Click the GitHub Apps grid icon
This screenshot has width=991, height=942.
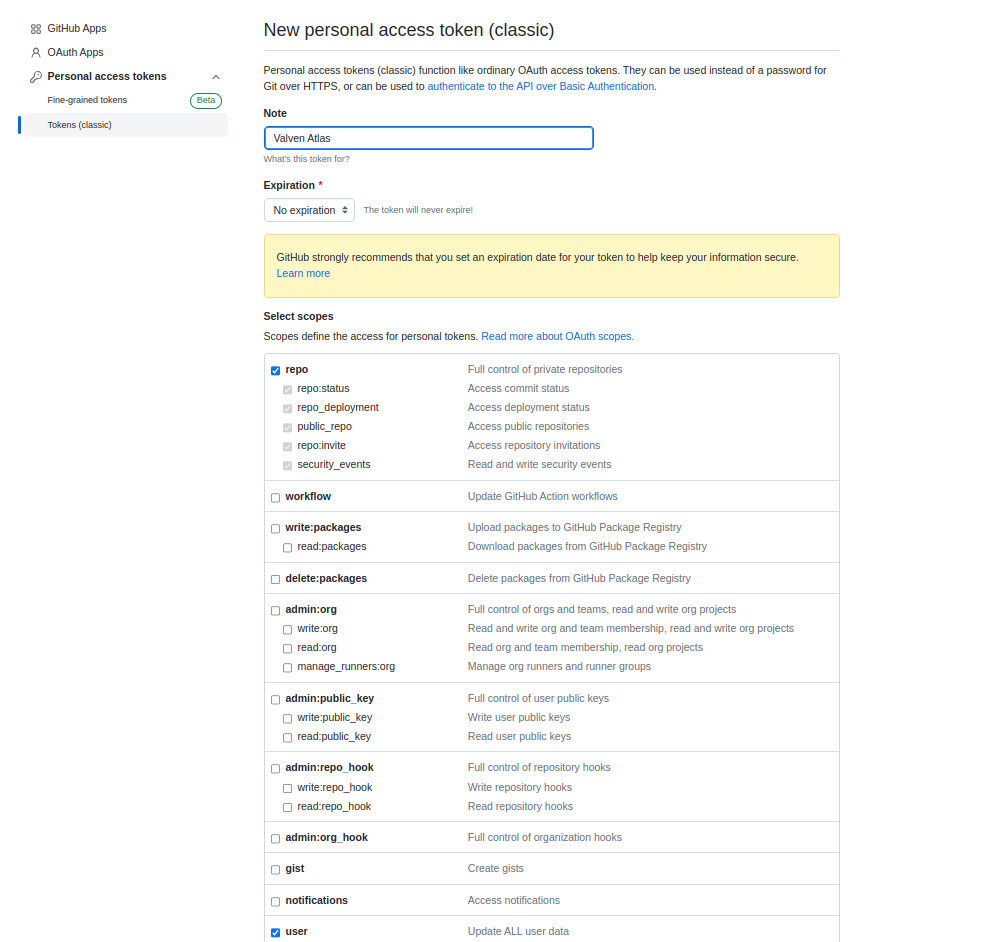coord(36,28)
